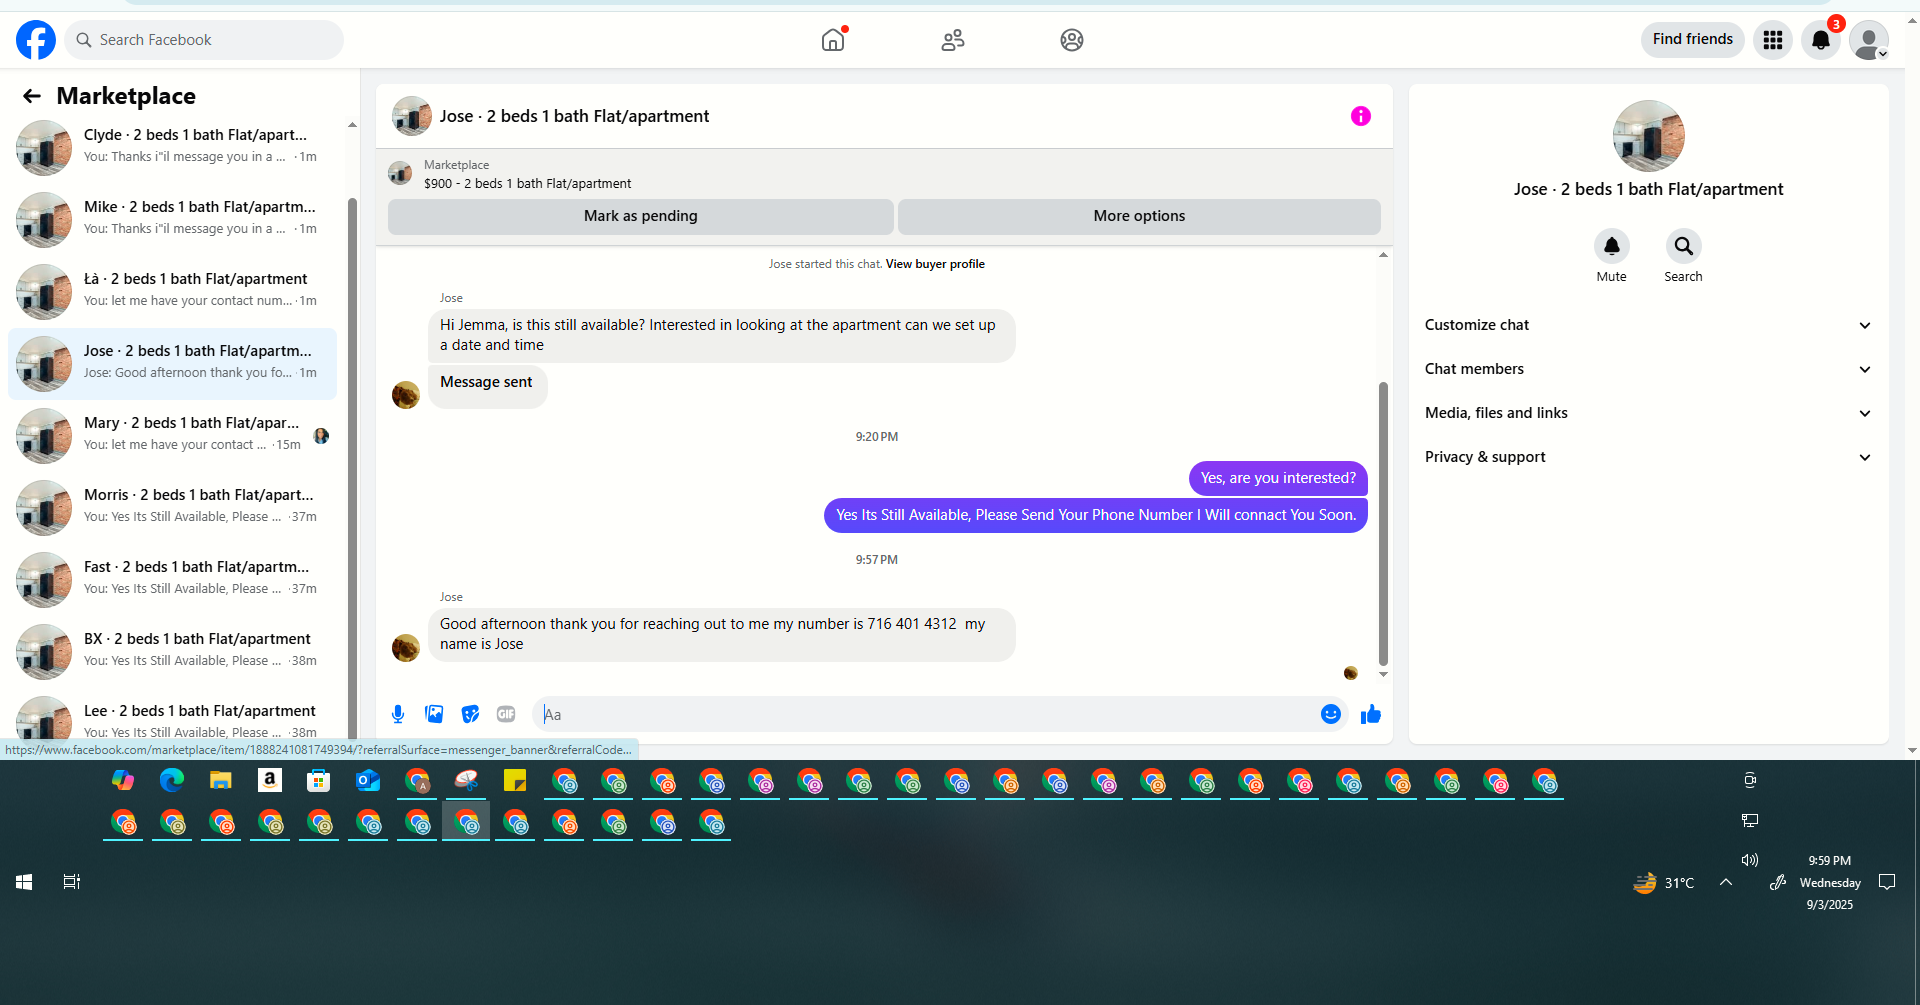
Task: Open the Lee conversation
Action: (x=172, y=718)
